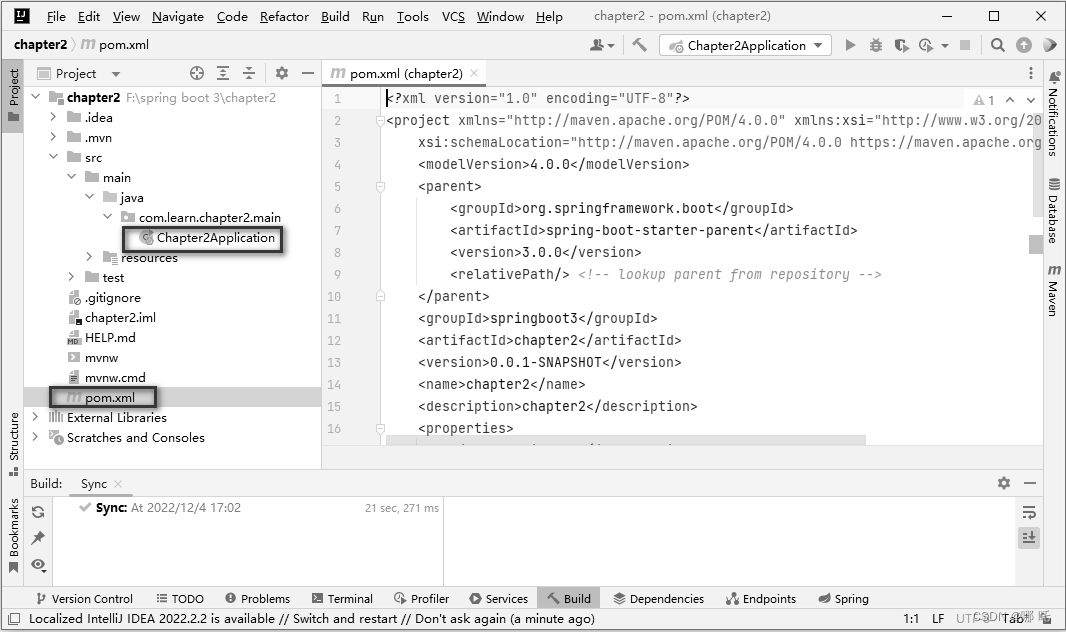Viewport: 1066px width, 632px height.
Task: Open the Navigate menu
Action: 177,16
